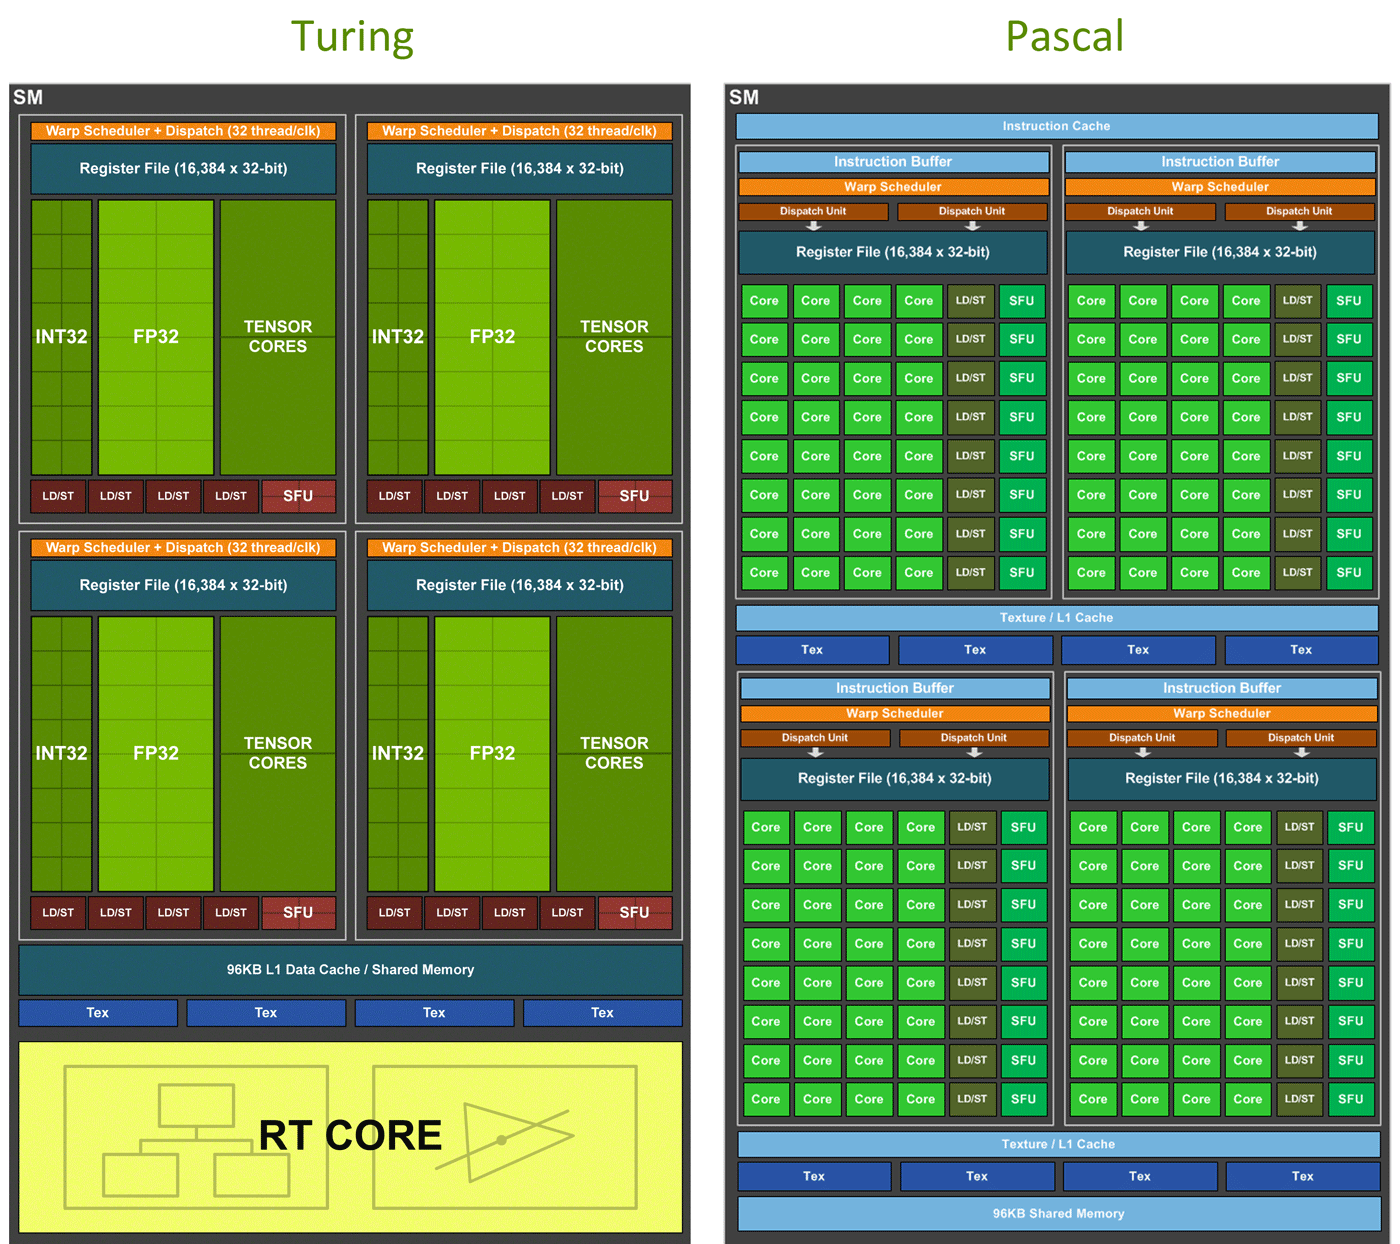Select Register File in Pascal's bottom-left partition
1400x1244 pixels.
coord(895,778)
